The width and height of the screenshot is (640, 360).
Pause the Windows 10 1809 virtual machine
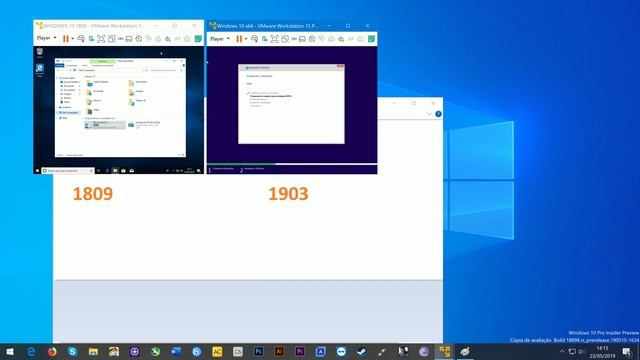[65, 39]
